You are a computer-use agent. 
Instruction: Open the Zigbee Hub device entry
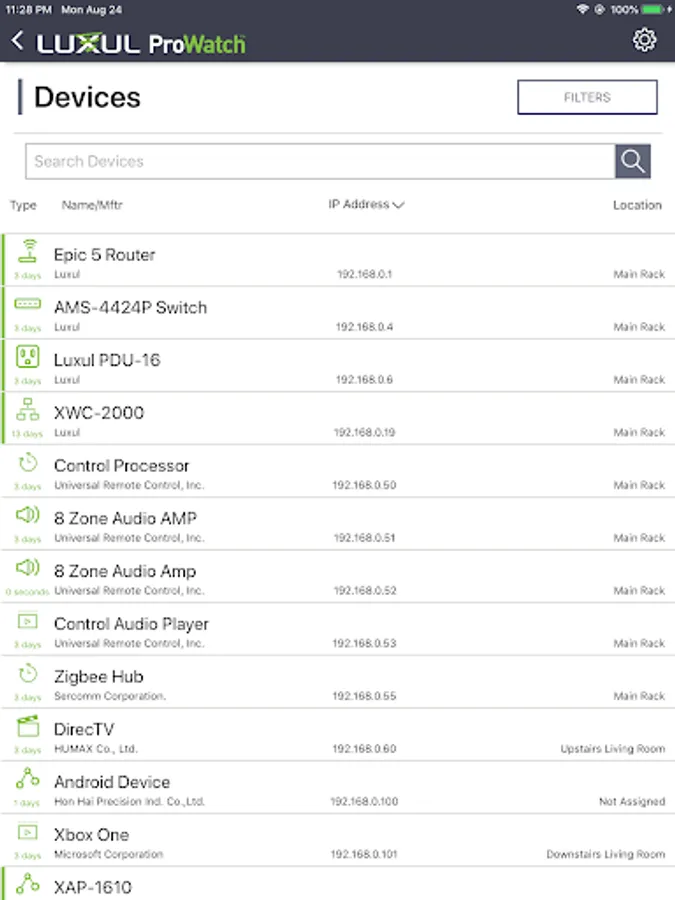click(x=99, y=677)
